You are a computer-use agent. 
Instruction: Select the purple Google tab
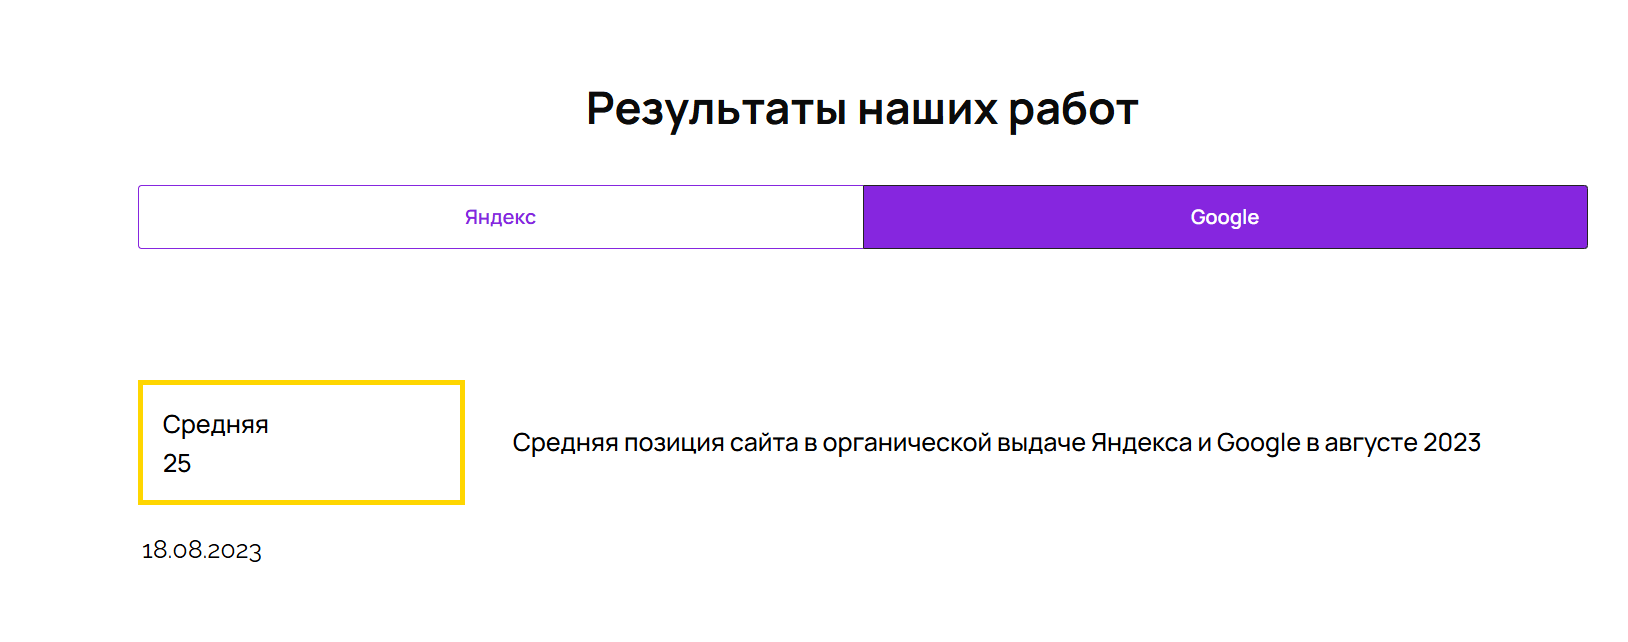1224,217
